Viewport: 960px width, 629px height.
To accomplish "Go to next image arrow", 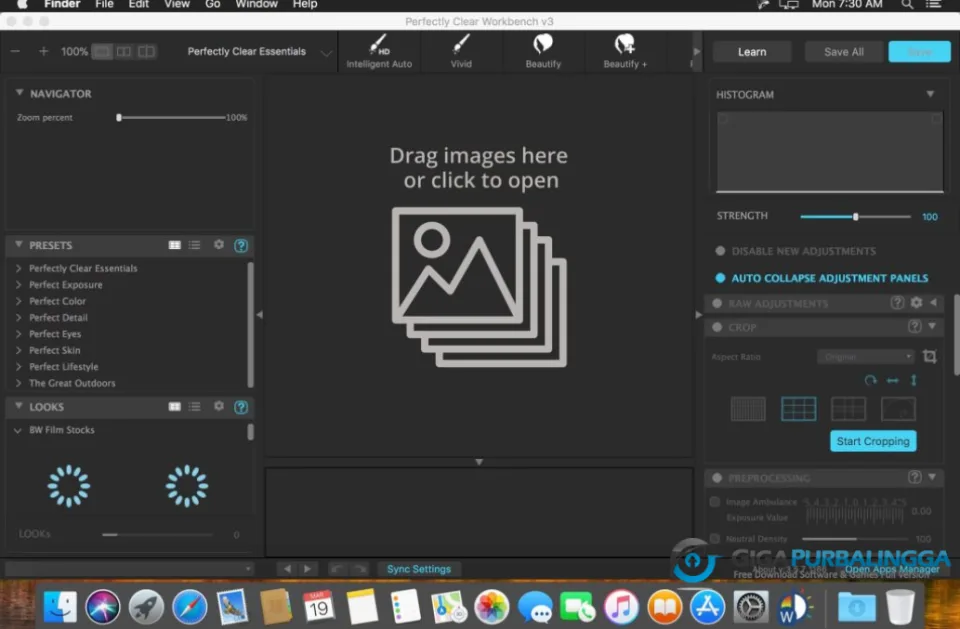I will point(307,569).
